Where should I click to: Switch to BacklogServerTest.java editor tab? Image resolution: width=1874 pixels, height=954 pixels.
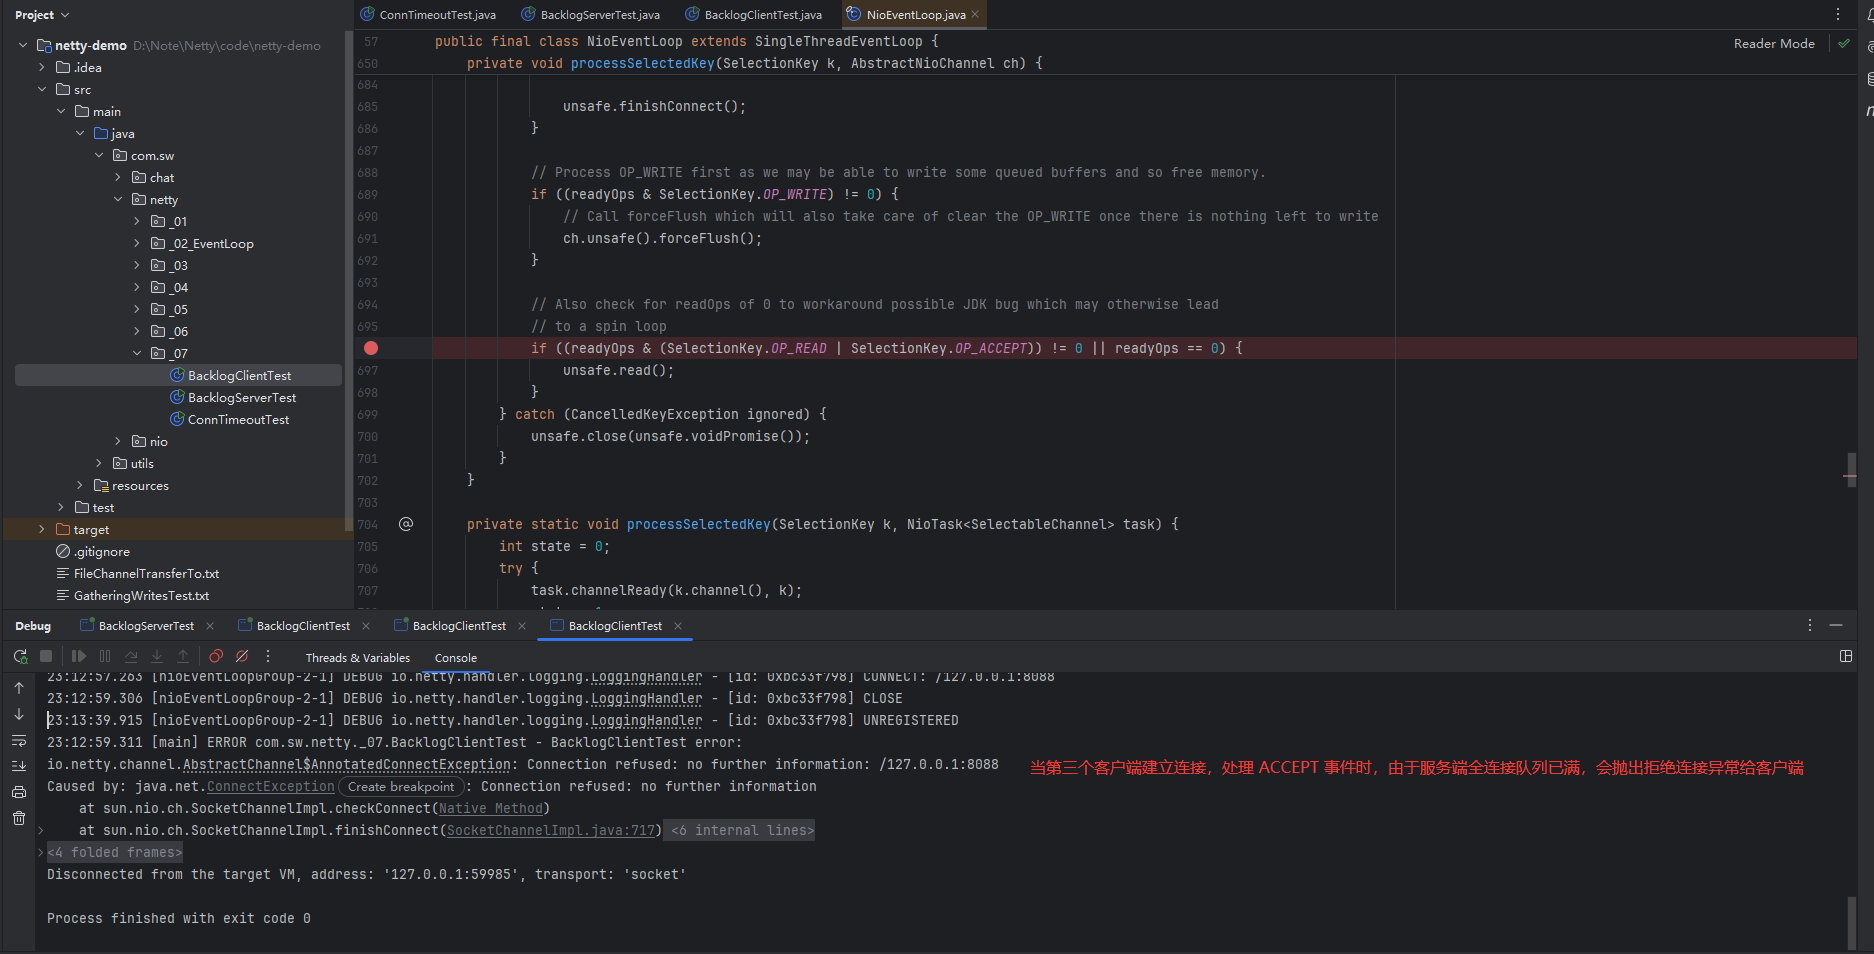pos(590,14)
